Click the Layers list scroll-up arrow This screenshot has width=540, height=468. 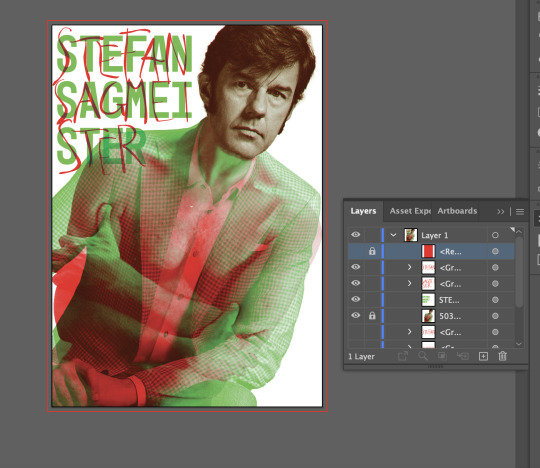tap(519, 232)
